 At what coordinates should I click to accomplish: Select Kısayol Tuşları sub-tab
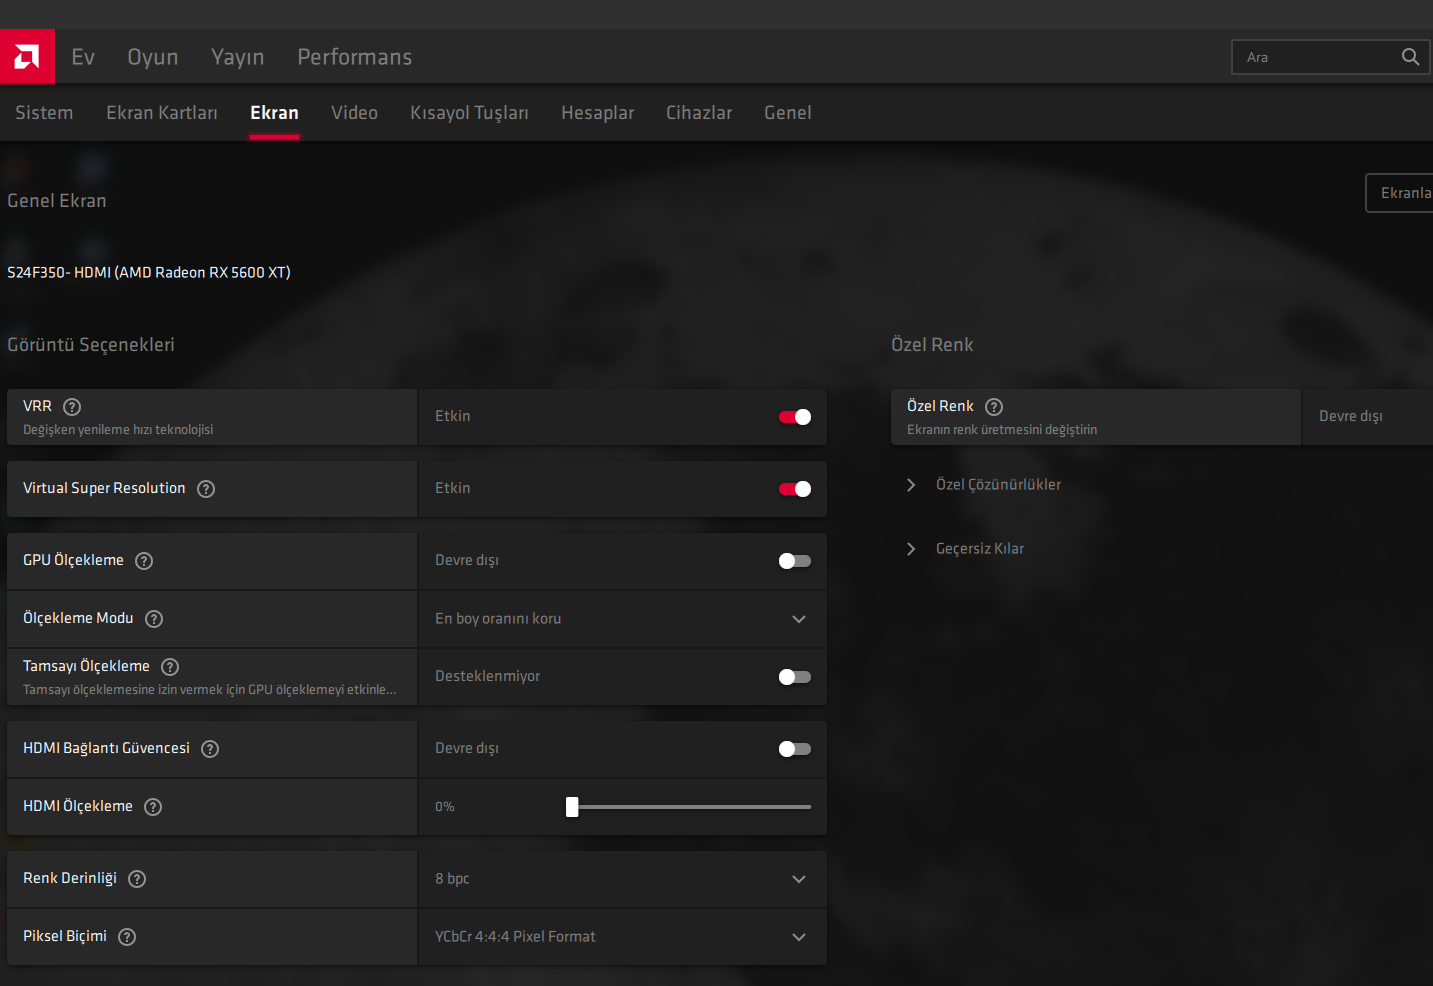coord(469,113)
